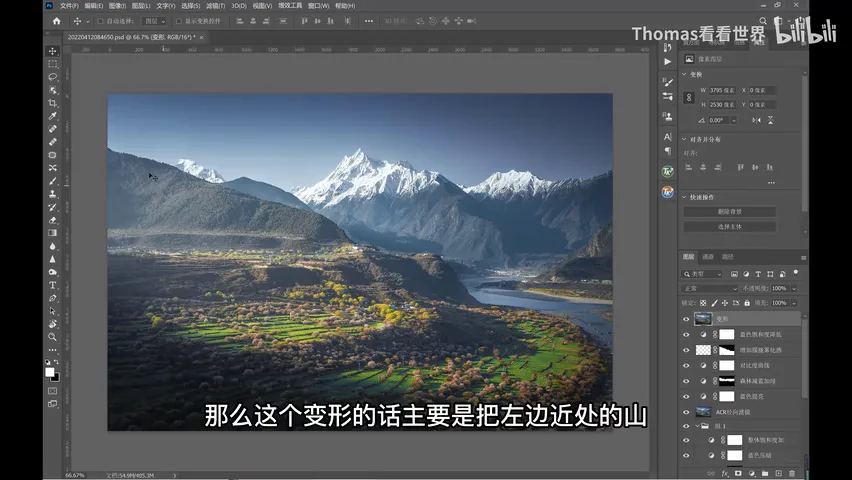Image resolution: width=852 pixels, height=480 pixels.
Task: Create a new layer group
Action: 765,473
